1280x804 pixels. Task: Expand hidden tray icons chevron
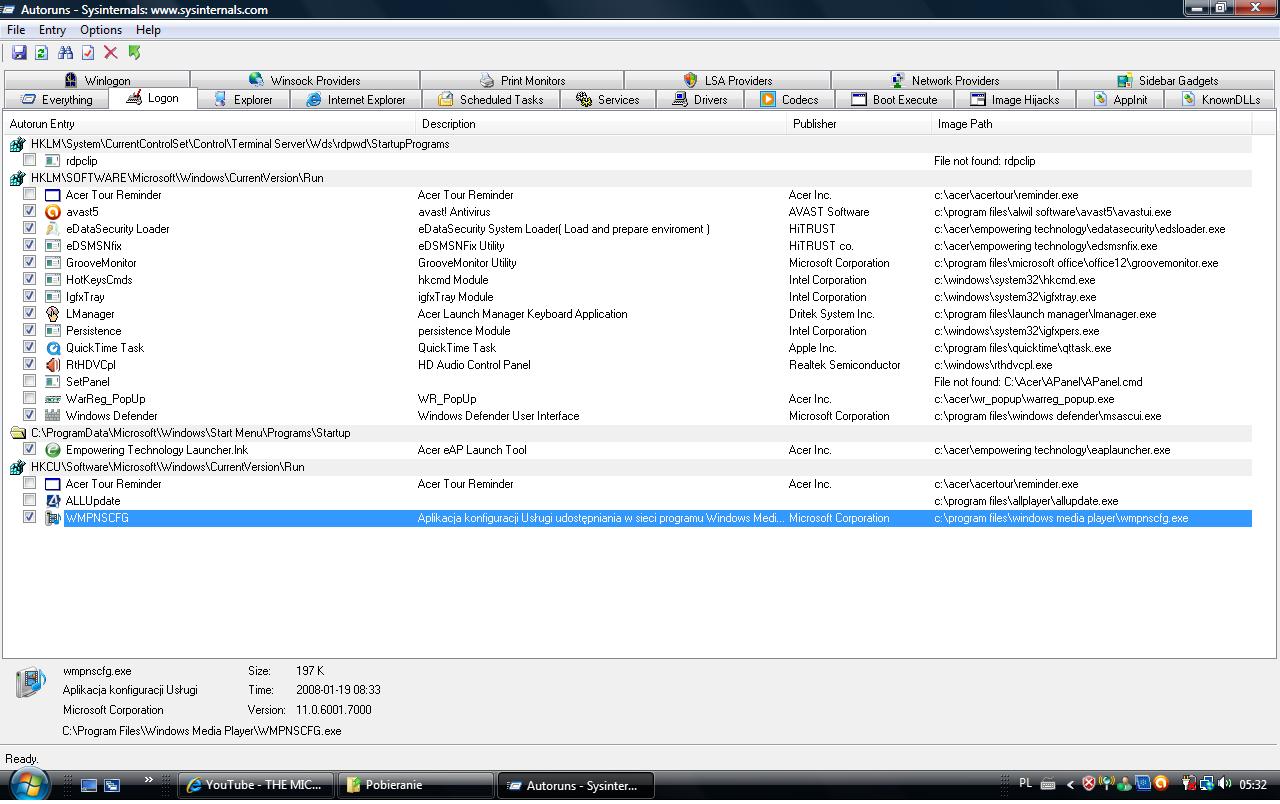coord(1070,785)
